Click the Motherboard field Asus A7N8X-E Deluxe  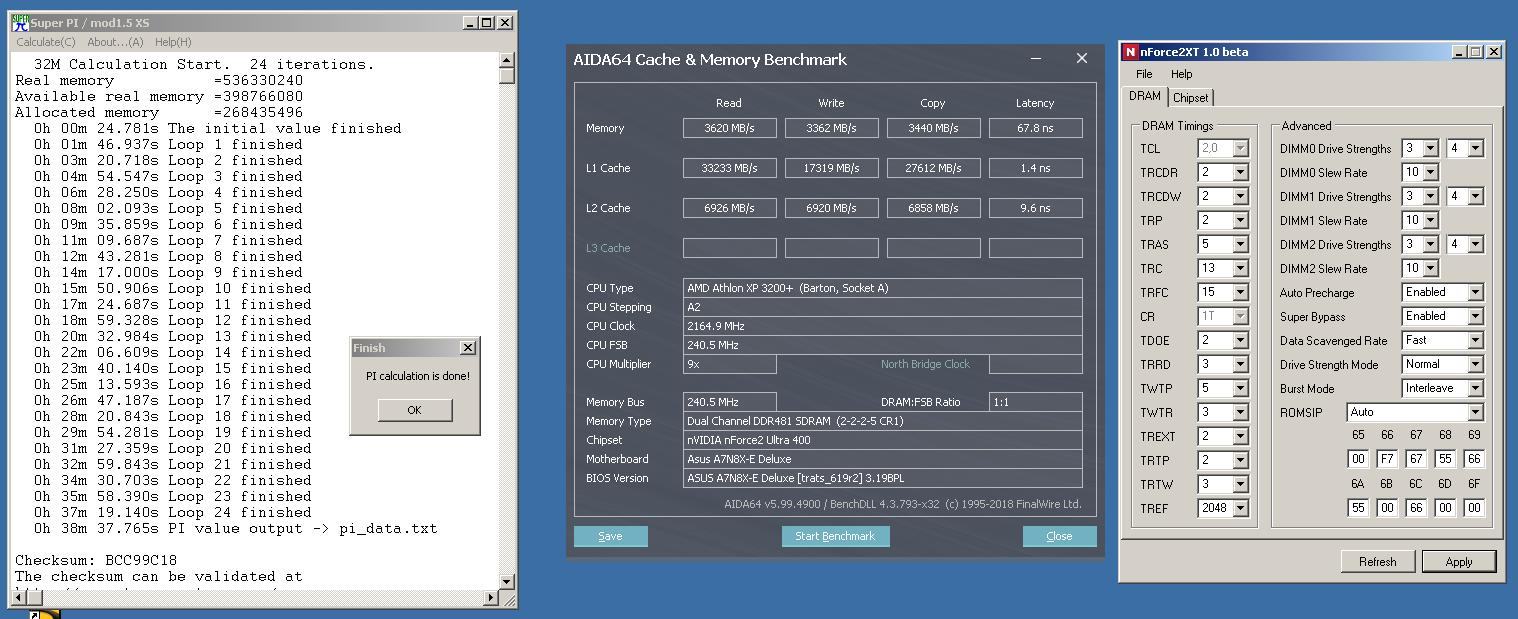(x=882, y=459)
